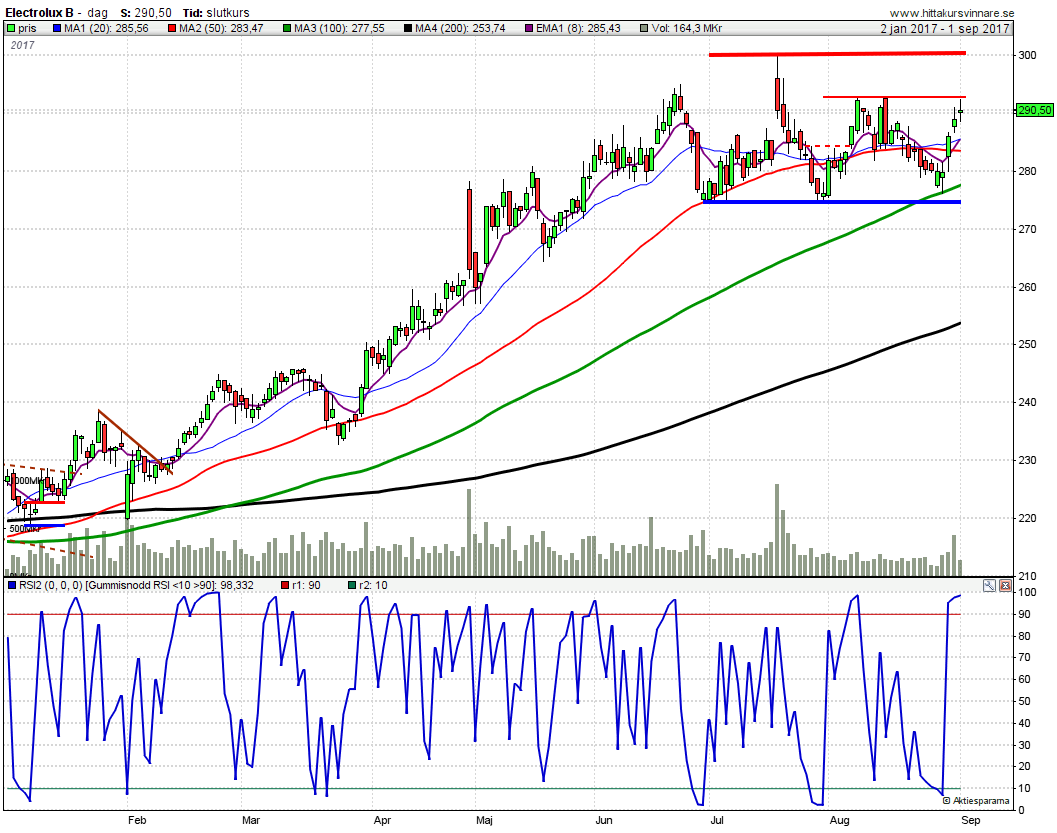Image resolution: width=1057 pixels, height=833 pixels.
Task: Click the 'Vol: 164,3 MKr' legend text
Action: [687, 28]
